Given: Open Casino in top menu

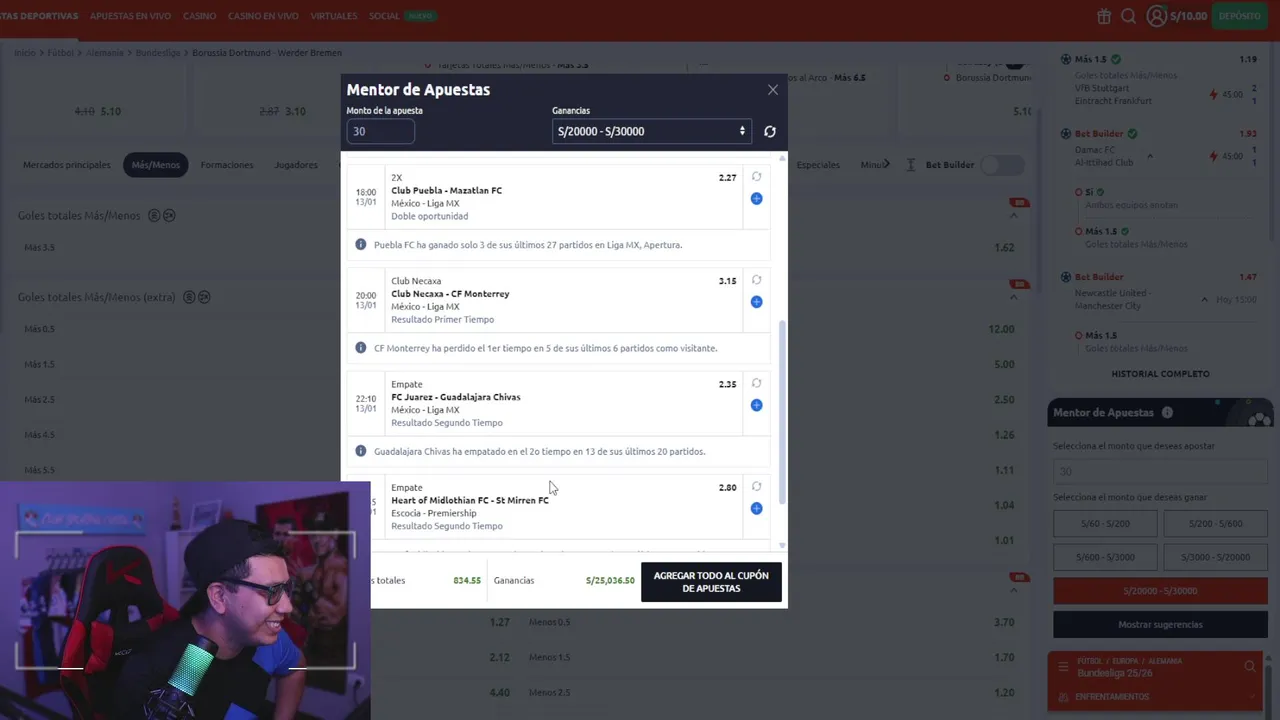Looking at the screenshot, I should click(199, 16).
